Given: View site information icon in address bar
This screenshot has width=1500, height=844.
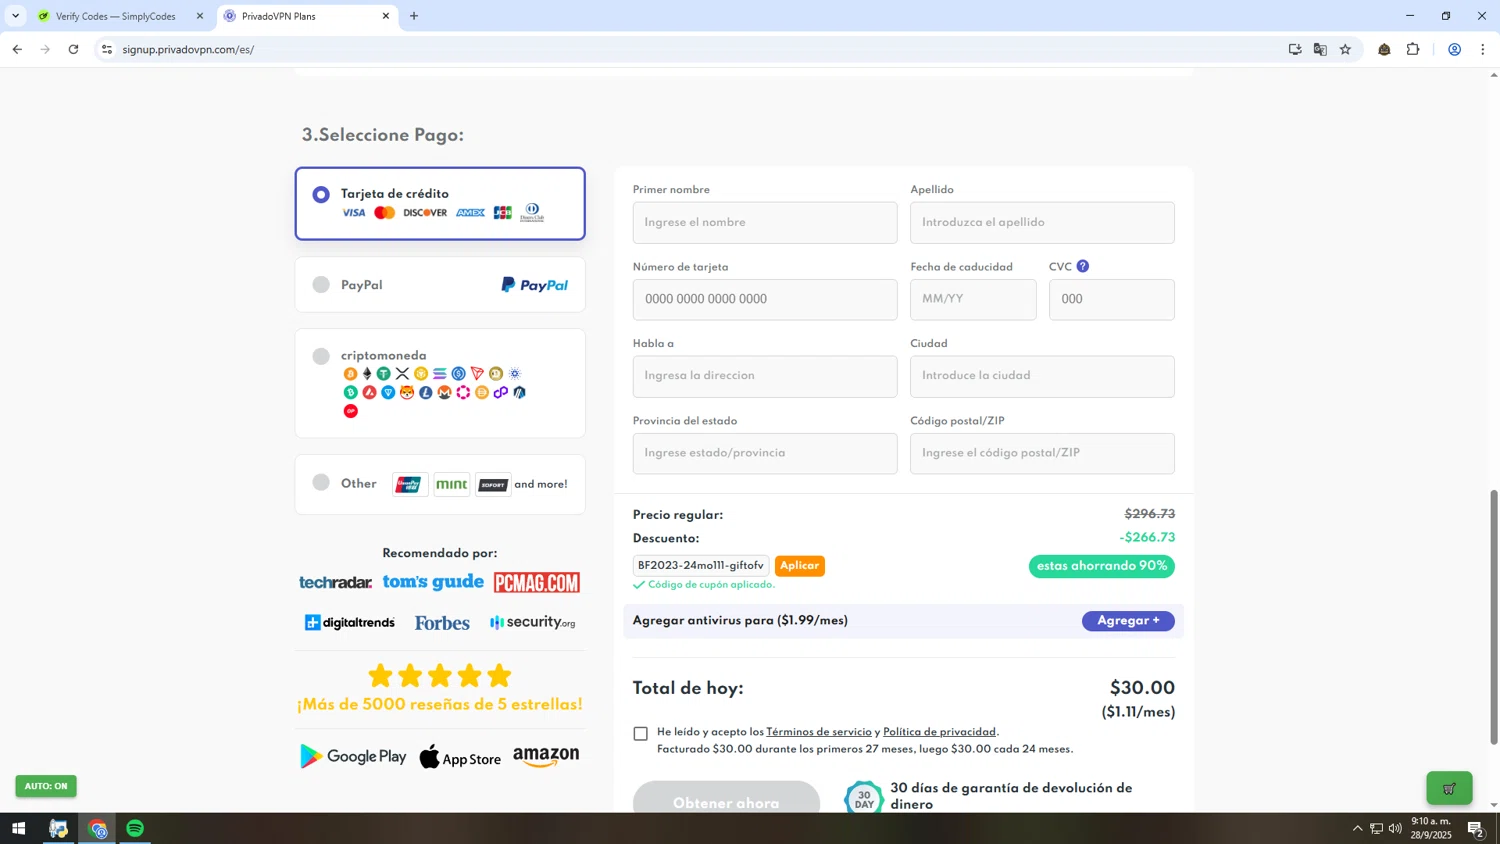Looking at the screenshot, I should coord(107,49).
